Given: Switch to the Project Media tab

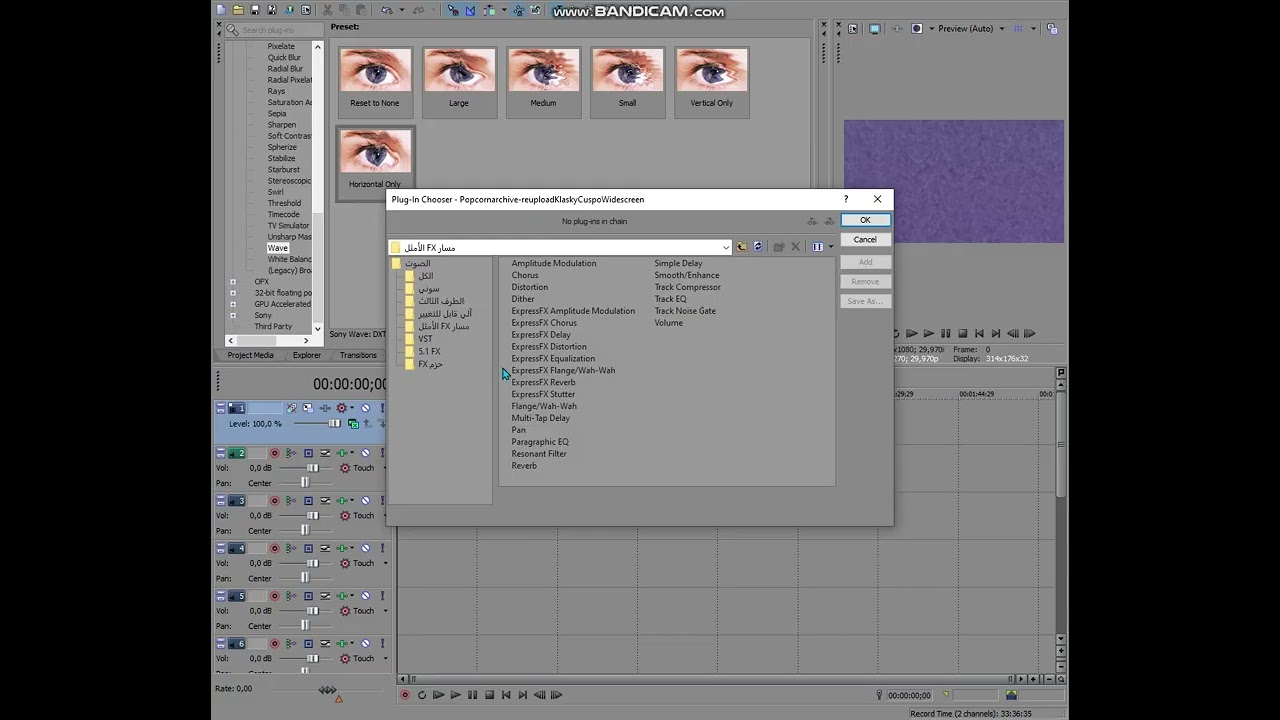Looking at the screenshot, I should (250, 355).
